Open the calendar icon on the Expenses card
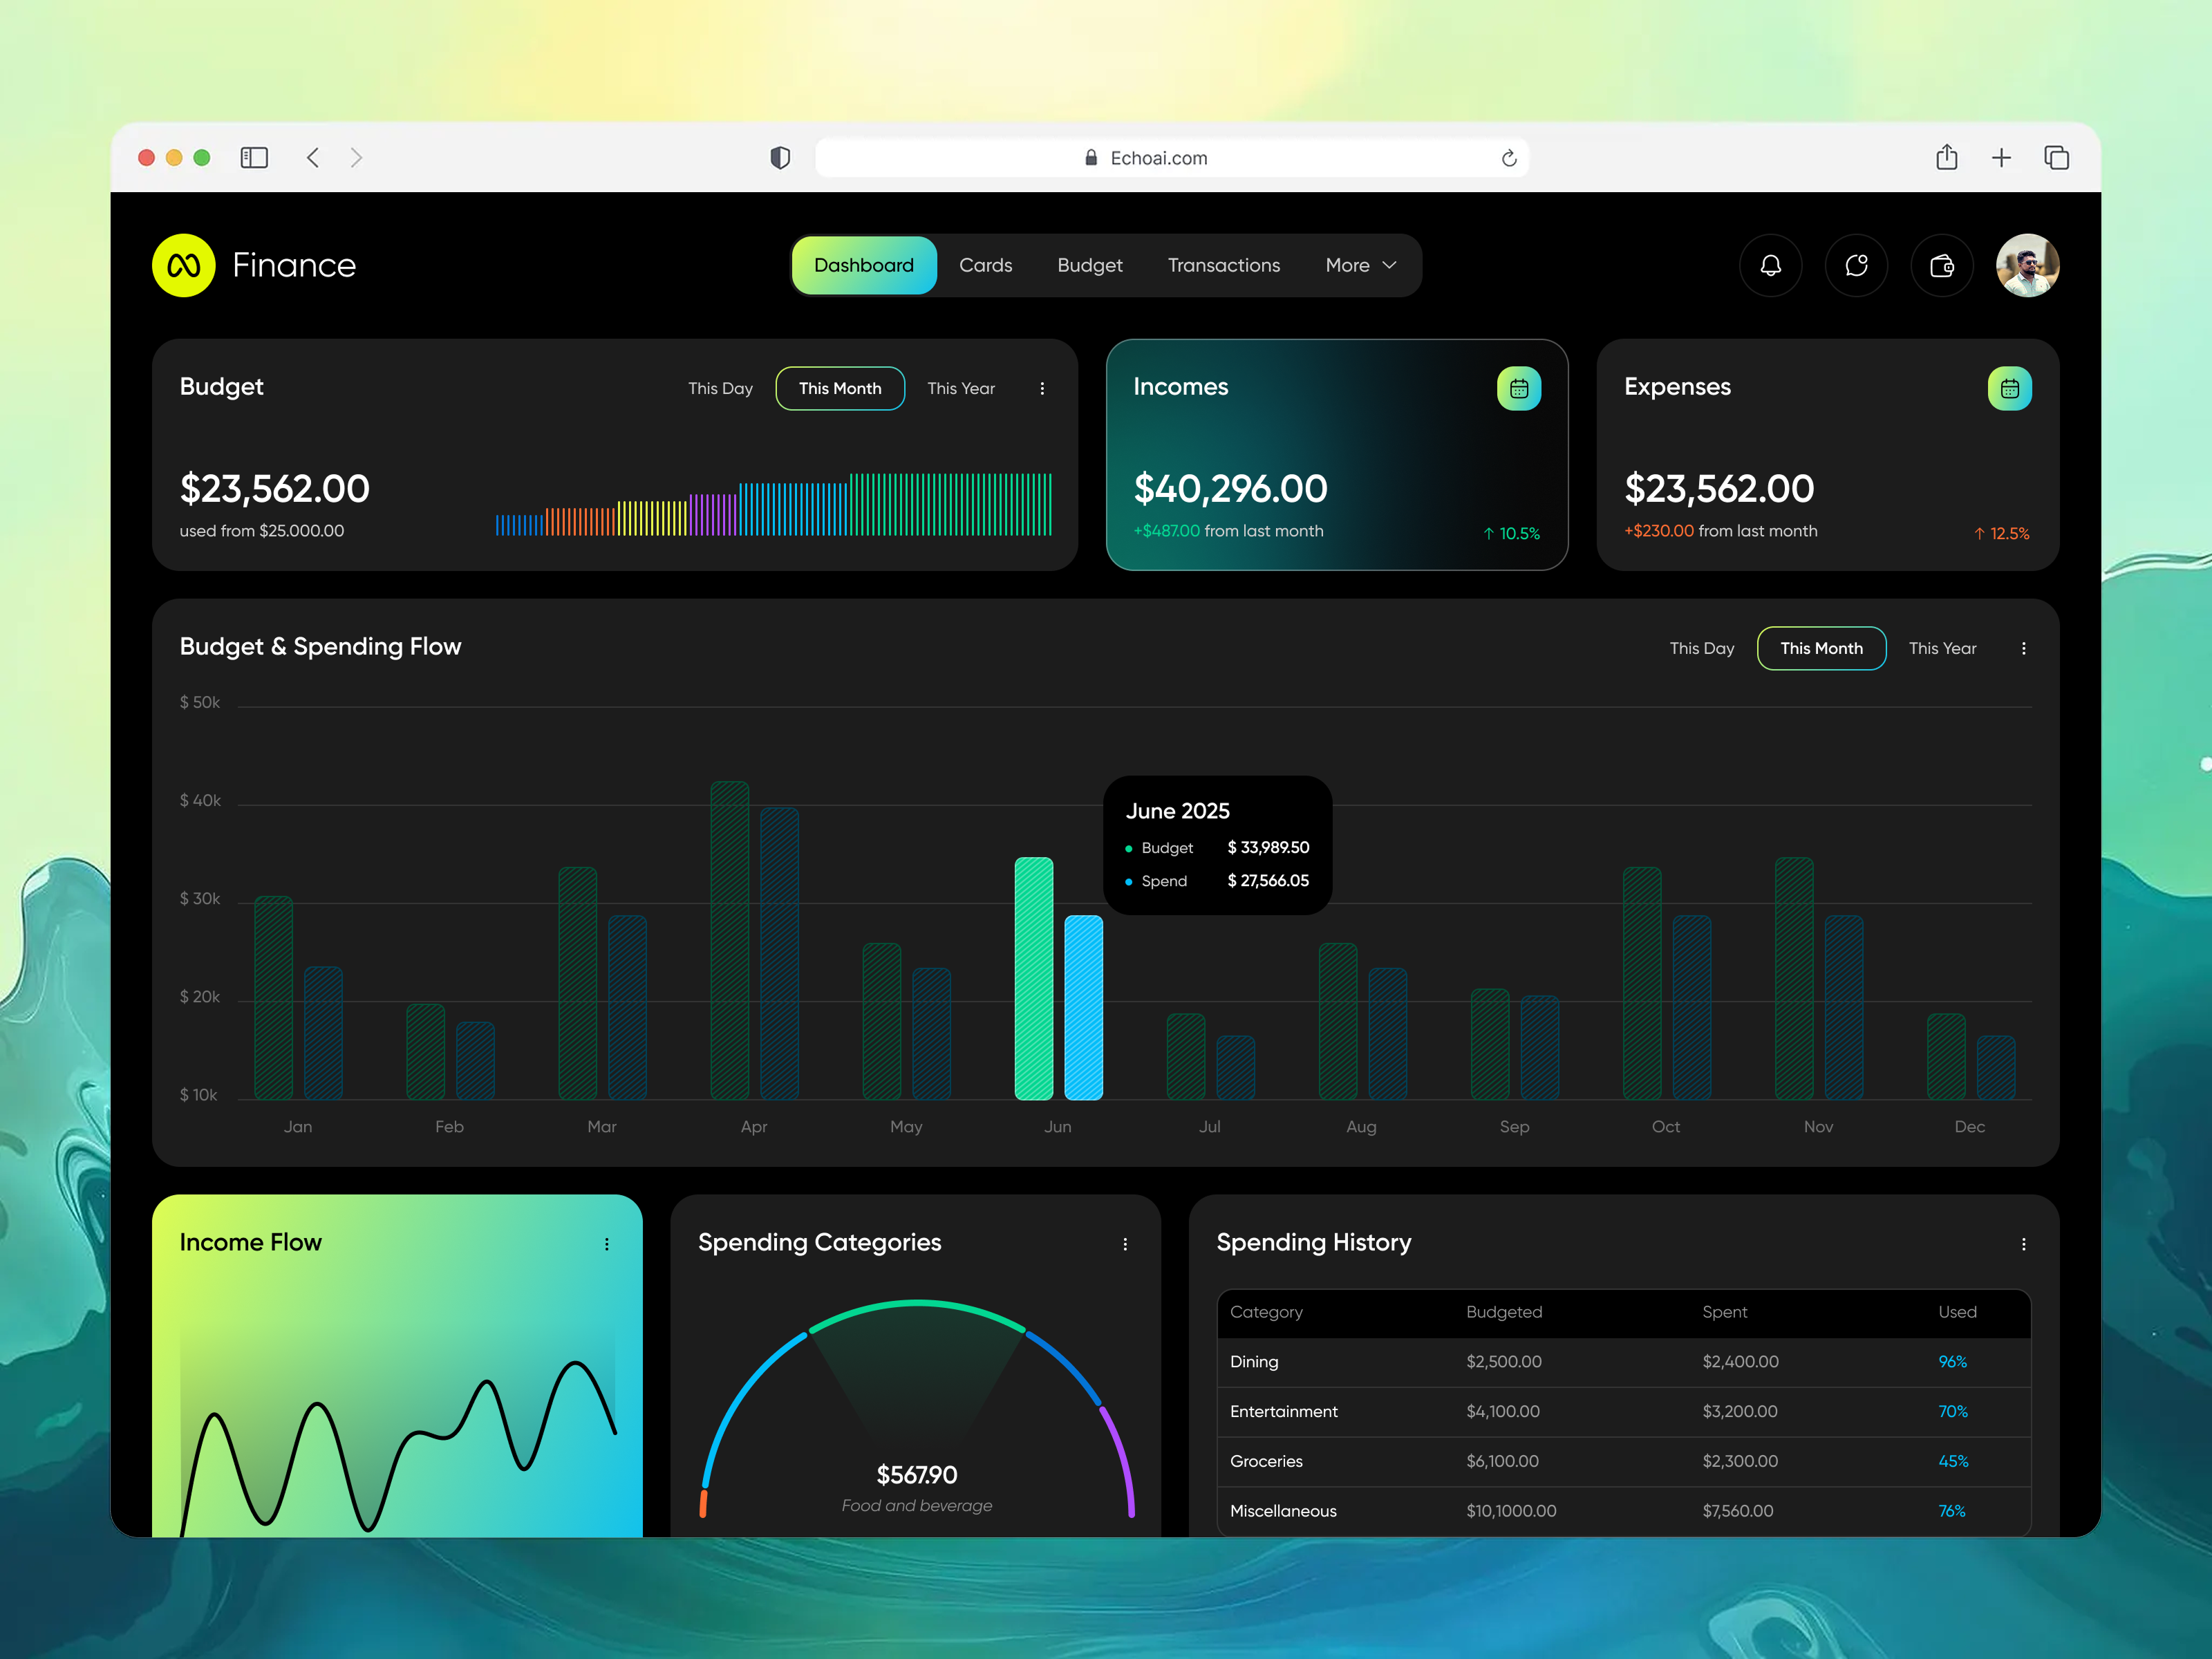 2010,388
